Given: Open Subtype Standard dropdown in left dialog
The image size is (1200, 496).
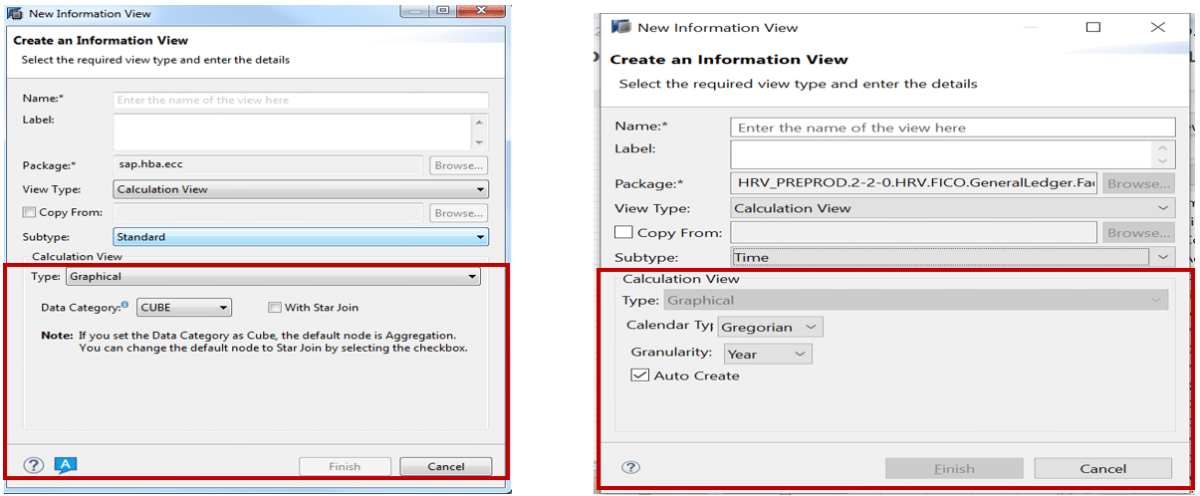Looking at the screenshot, I should (x=301, y=237).
